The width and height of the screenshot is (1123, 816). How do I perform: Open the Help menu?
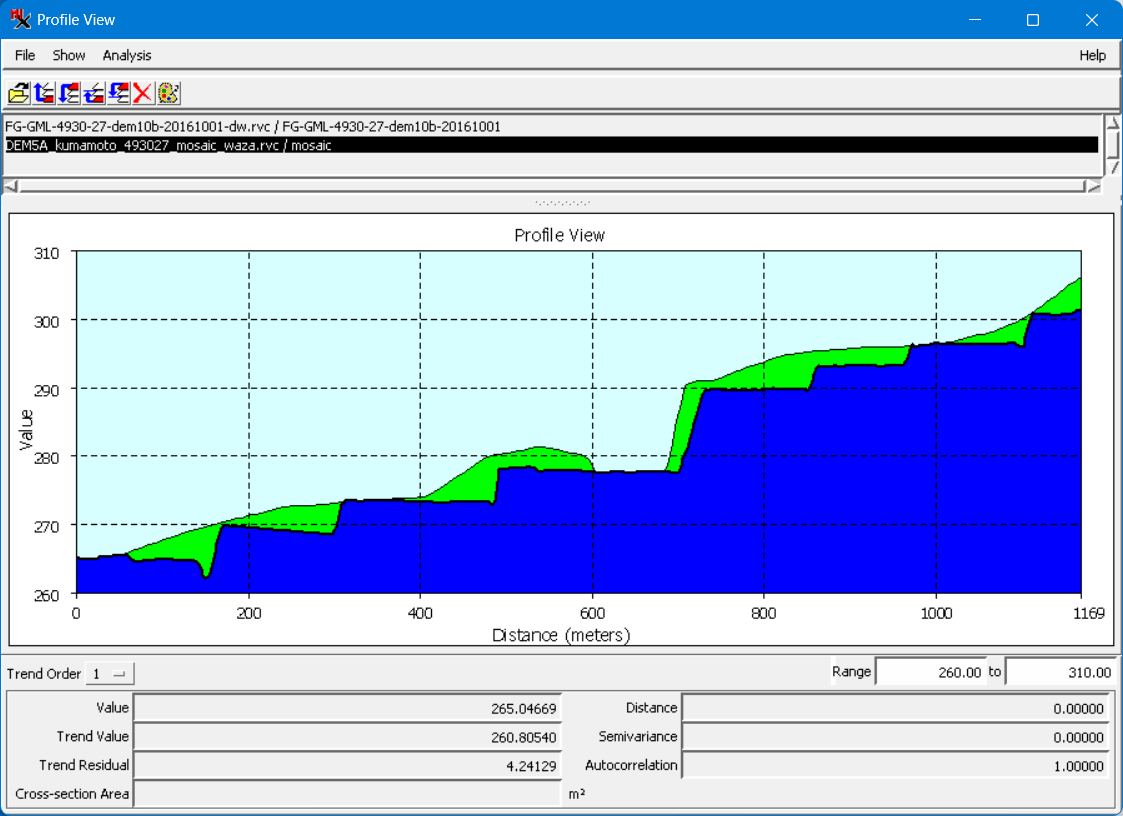[1092, 55]
